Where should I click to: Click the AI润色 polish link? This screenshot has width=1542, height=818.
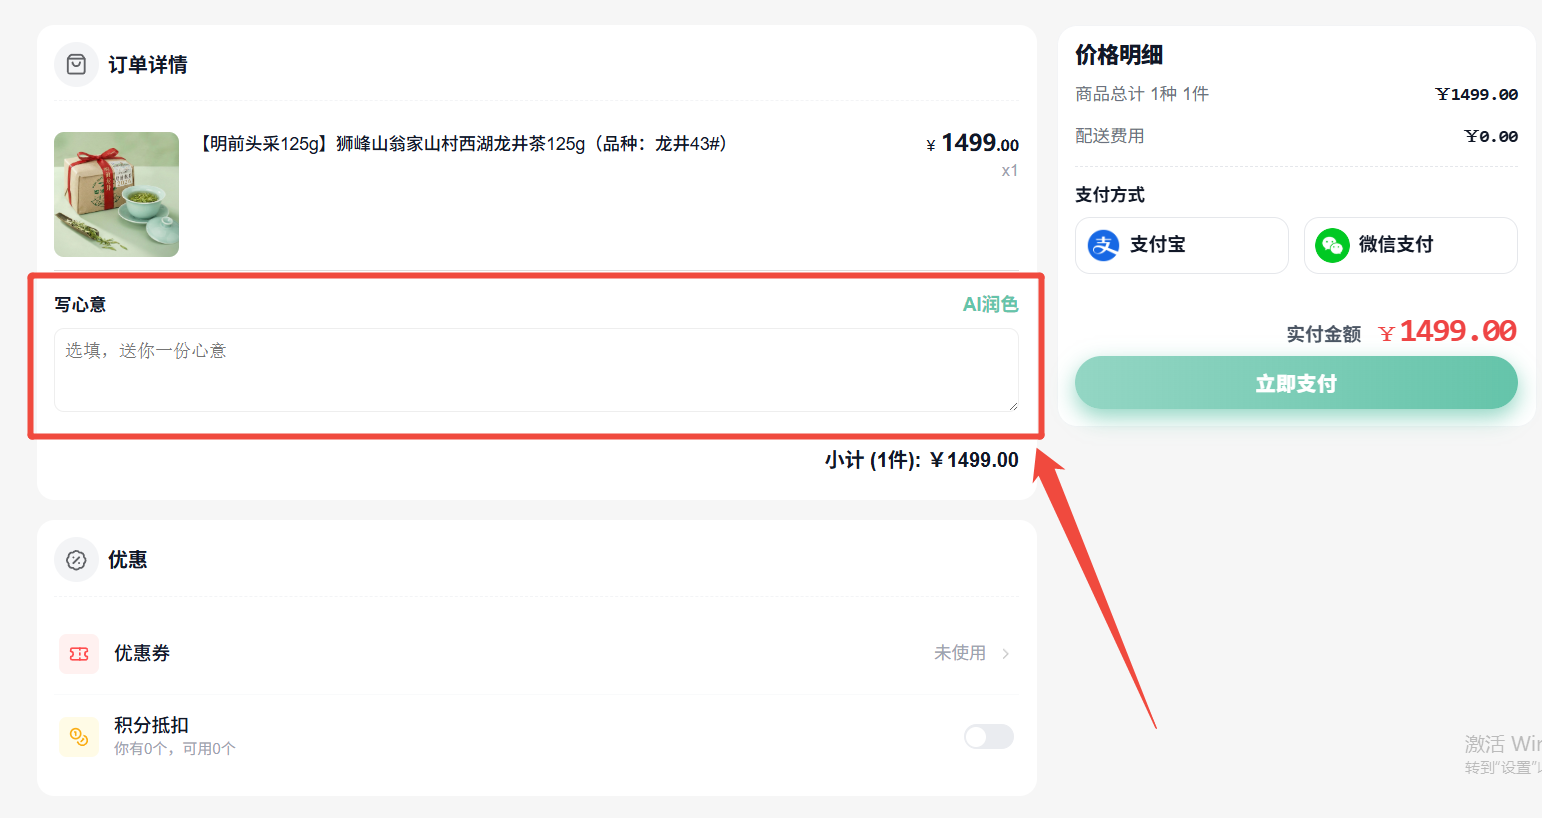point(990,304)
